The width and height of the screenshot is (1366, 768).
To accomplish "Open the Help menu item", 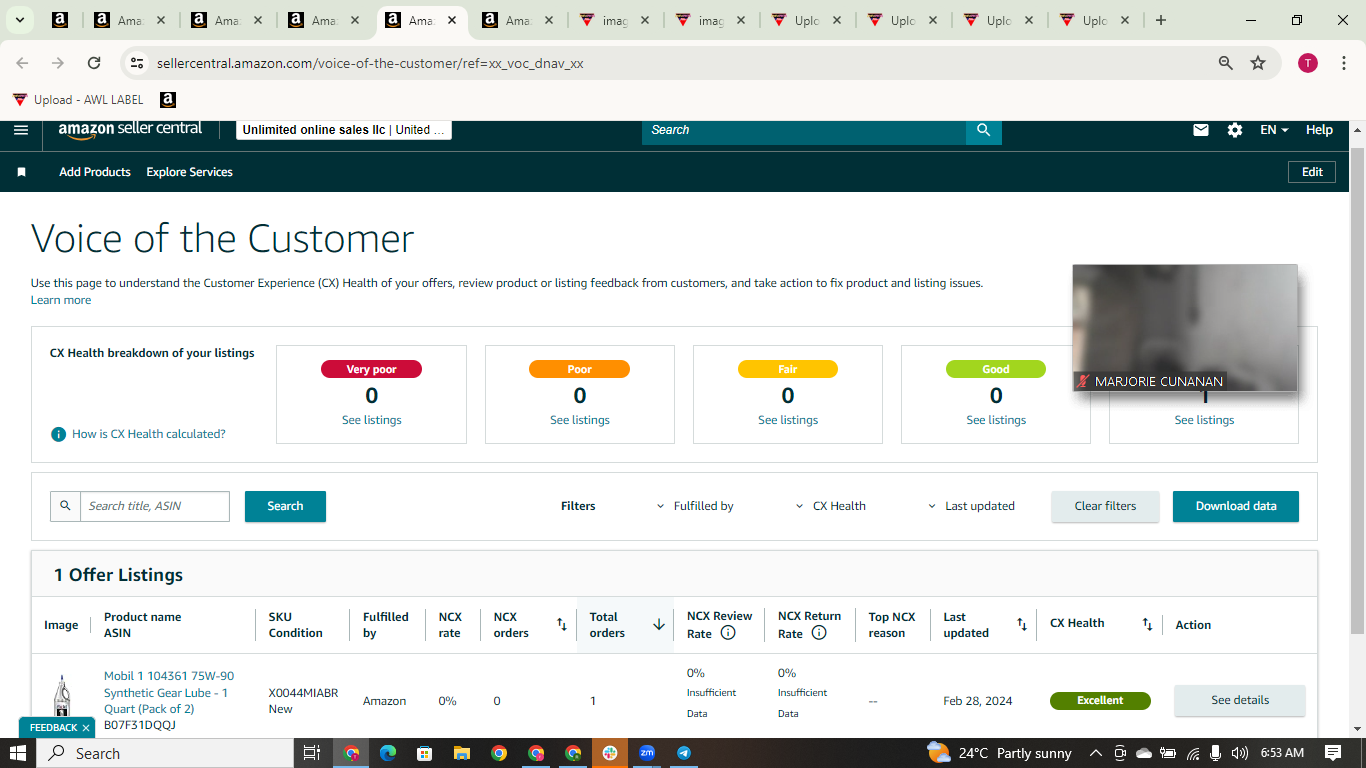I will [x=1319, y=130].
